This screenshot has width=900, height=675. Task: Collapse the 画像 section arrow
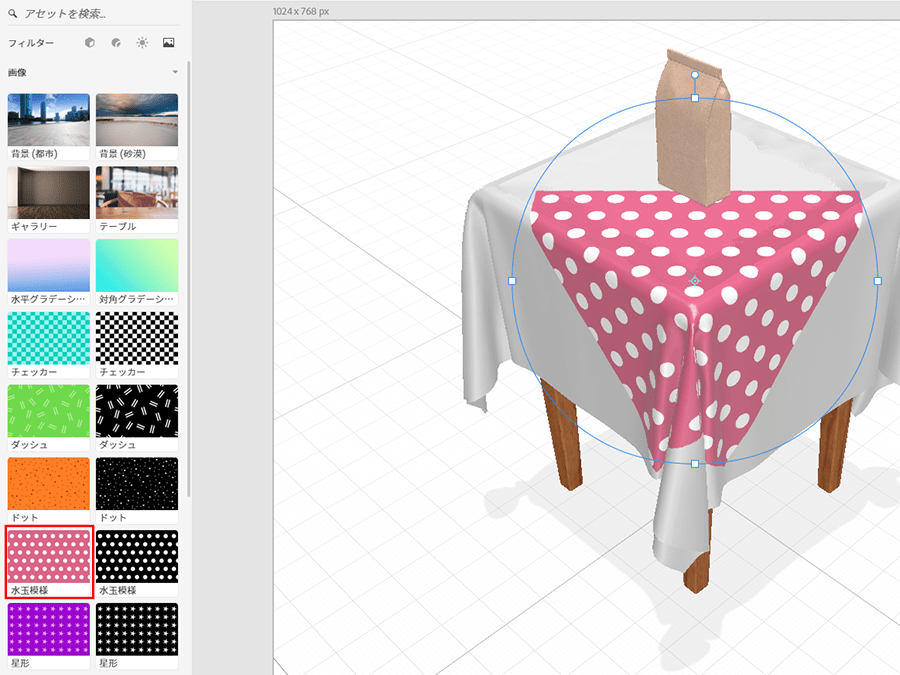175,72
